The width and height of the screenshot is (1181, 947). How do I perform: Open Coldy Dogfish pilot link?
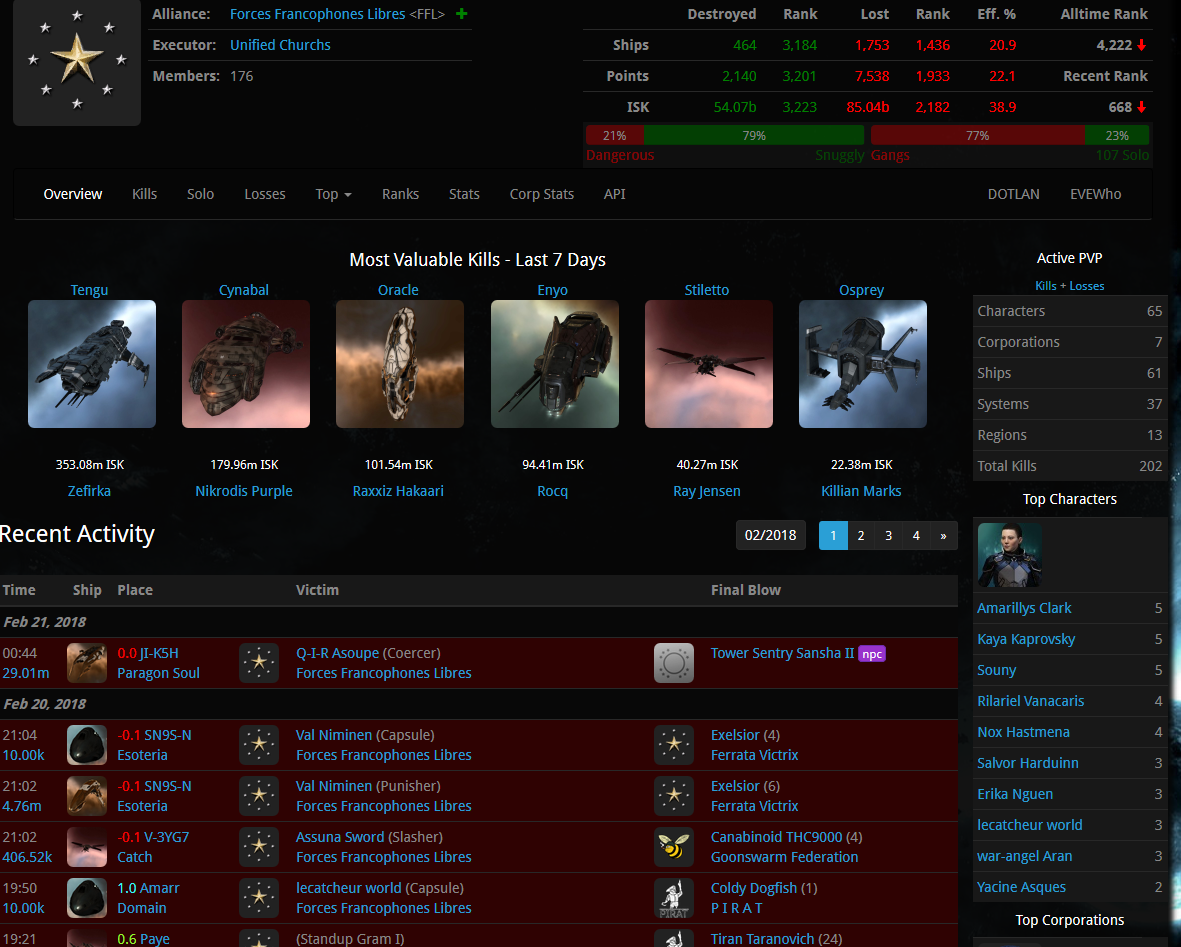point(754,888)
